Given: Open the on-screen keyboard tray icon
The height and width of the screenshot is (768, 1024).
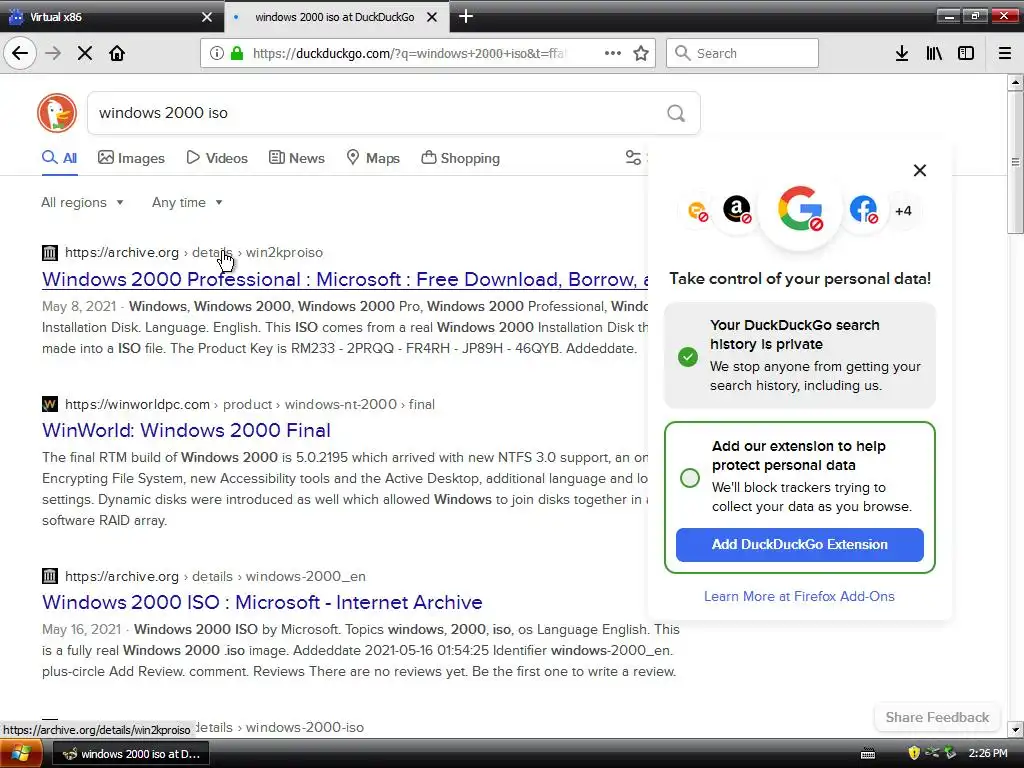Looking at the screenshot, I should pos(868,754).
